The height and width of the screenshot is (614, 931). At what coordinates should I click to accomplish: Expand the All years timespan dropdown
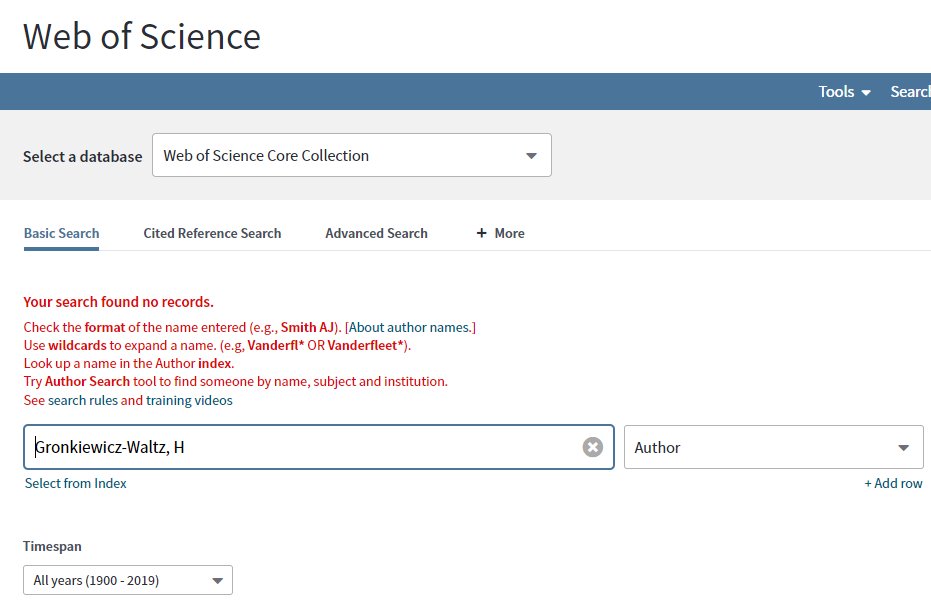click(x=128, y=580)
